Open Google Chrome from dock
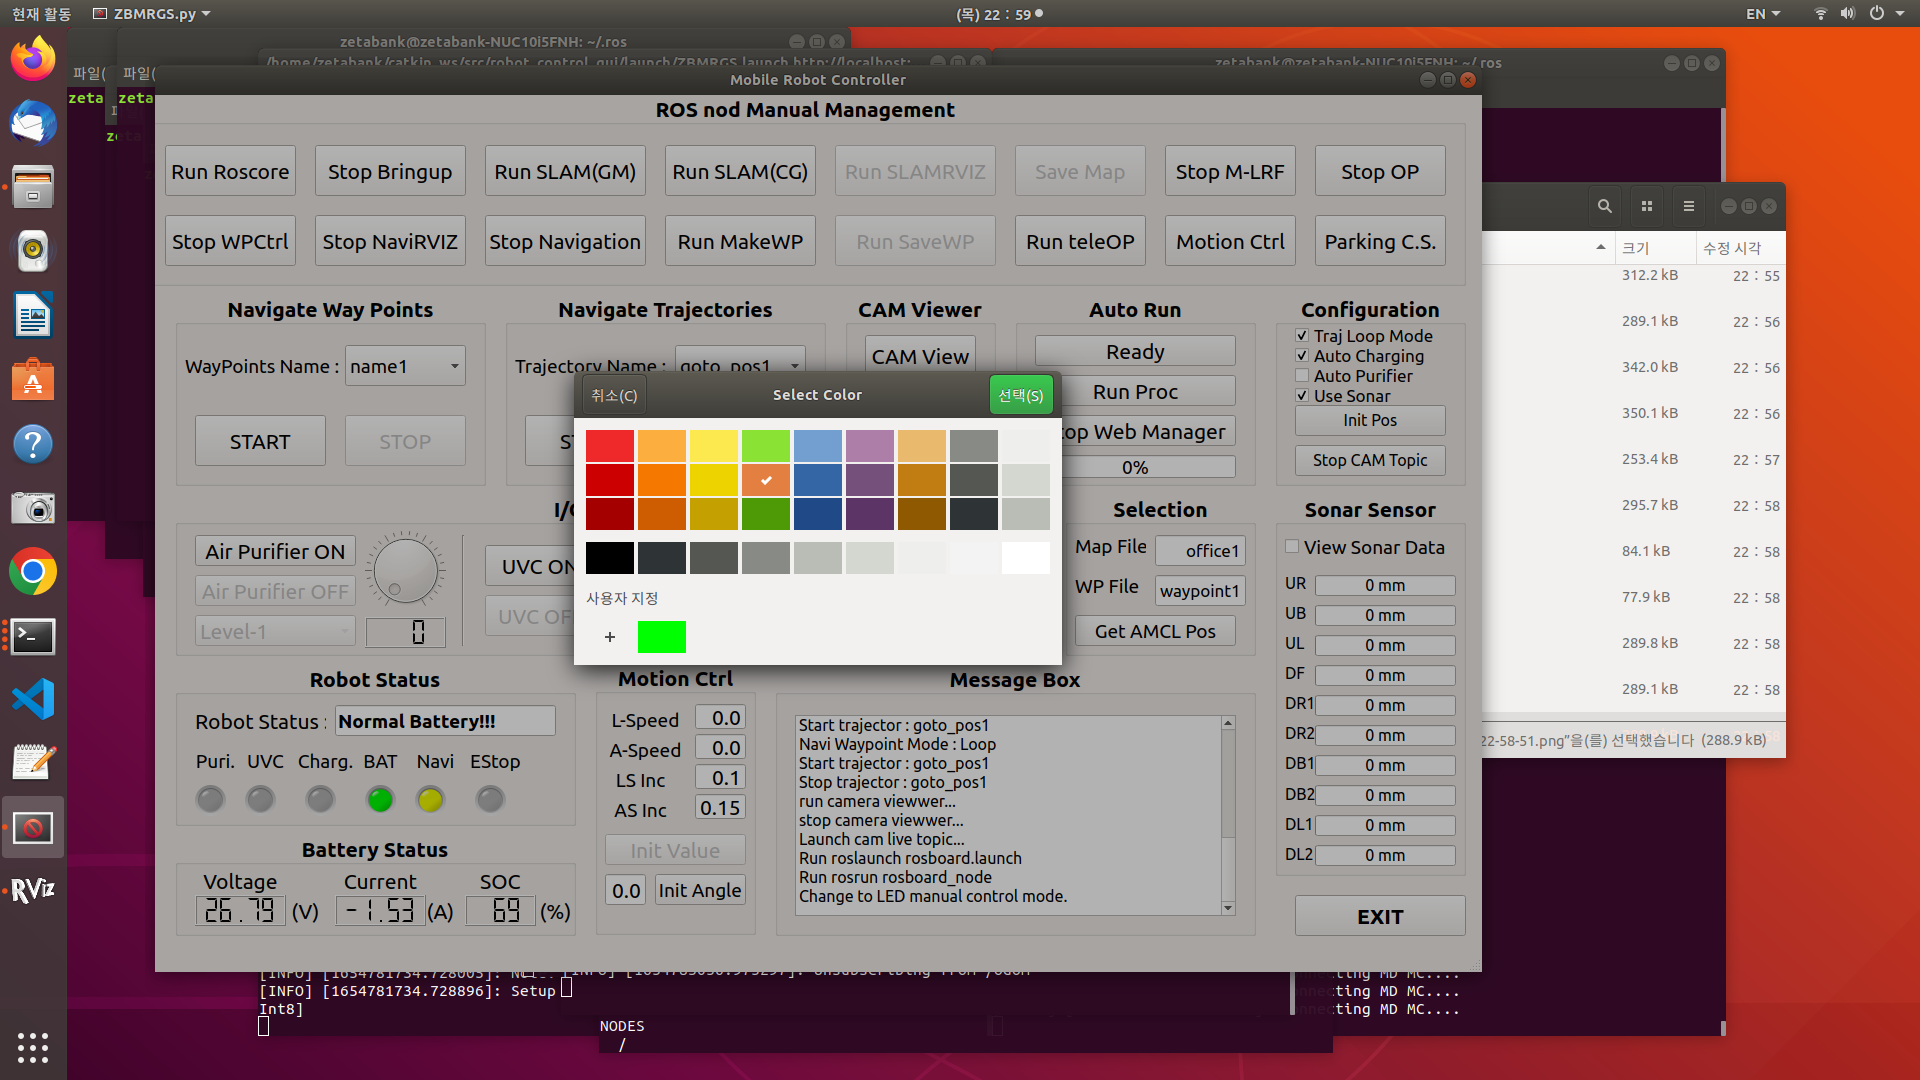 (33, 572)
